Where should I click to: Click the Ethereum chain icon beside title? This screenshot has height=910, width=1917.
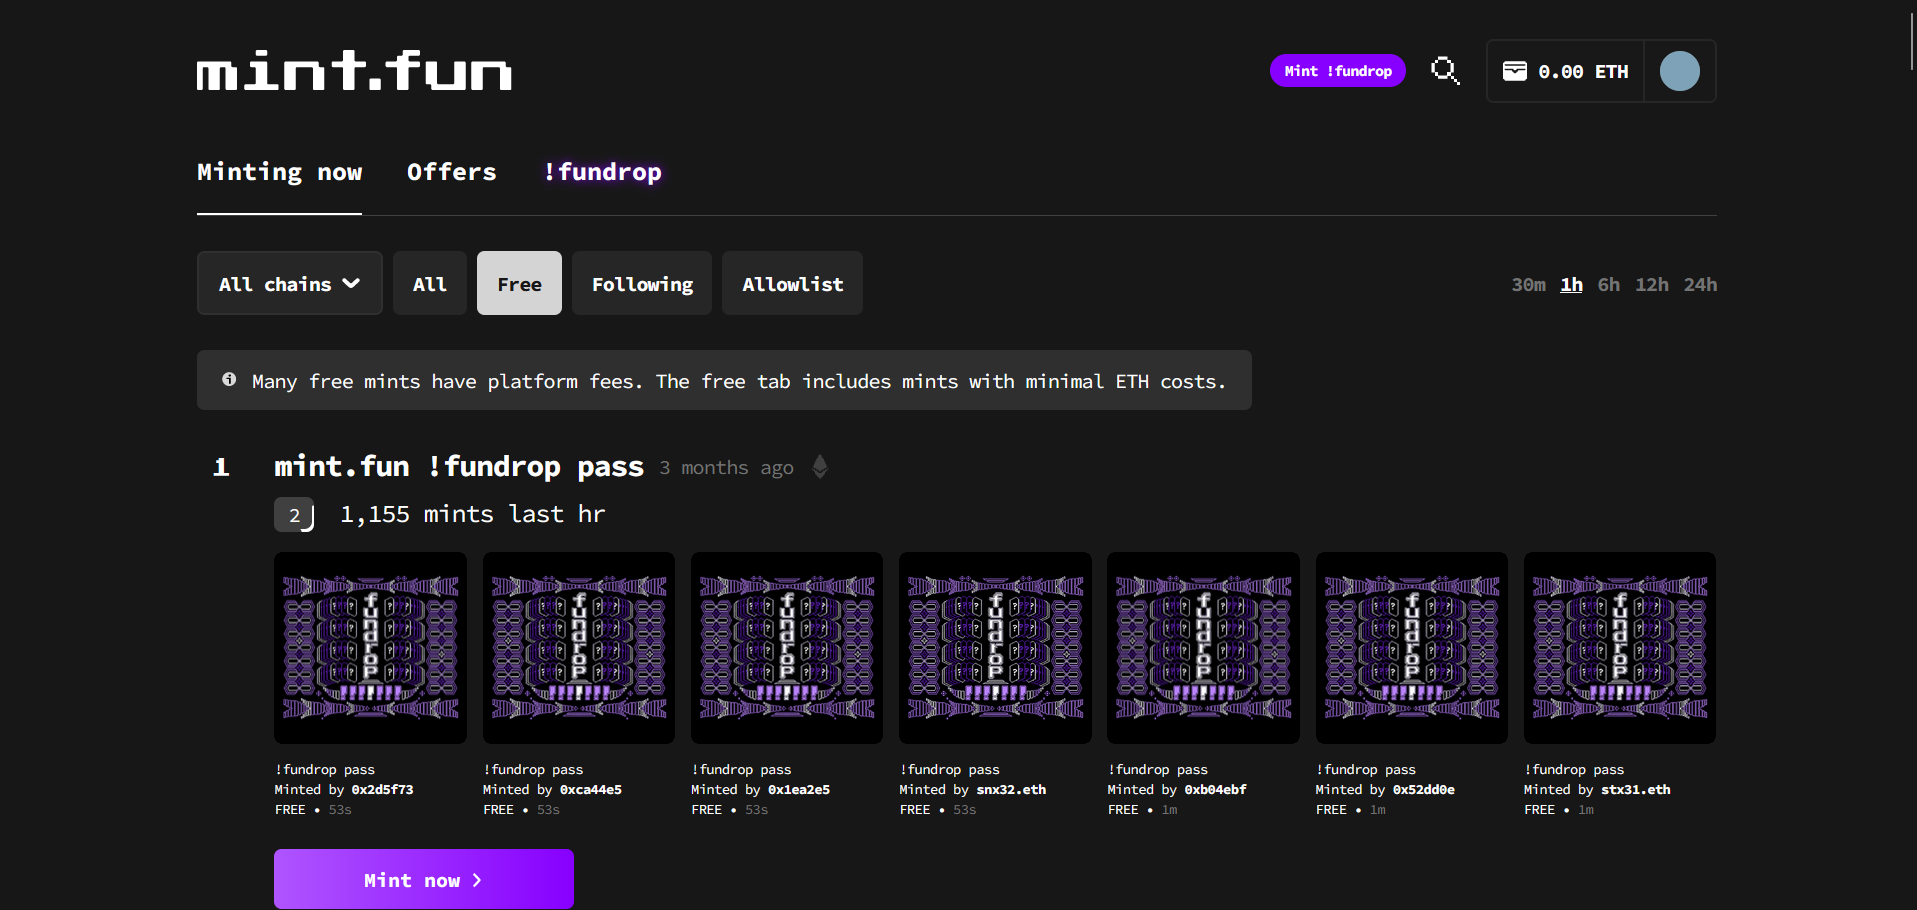click(x=820, y=467)
